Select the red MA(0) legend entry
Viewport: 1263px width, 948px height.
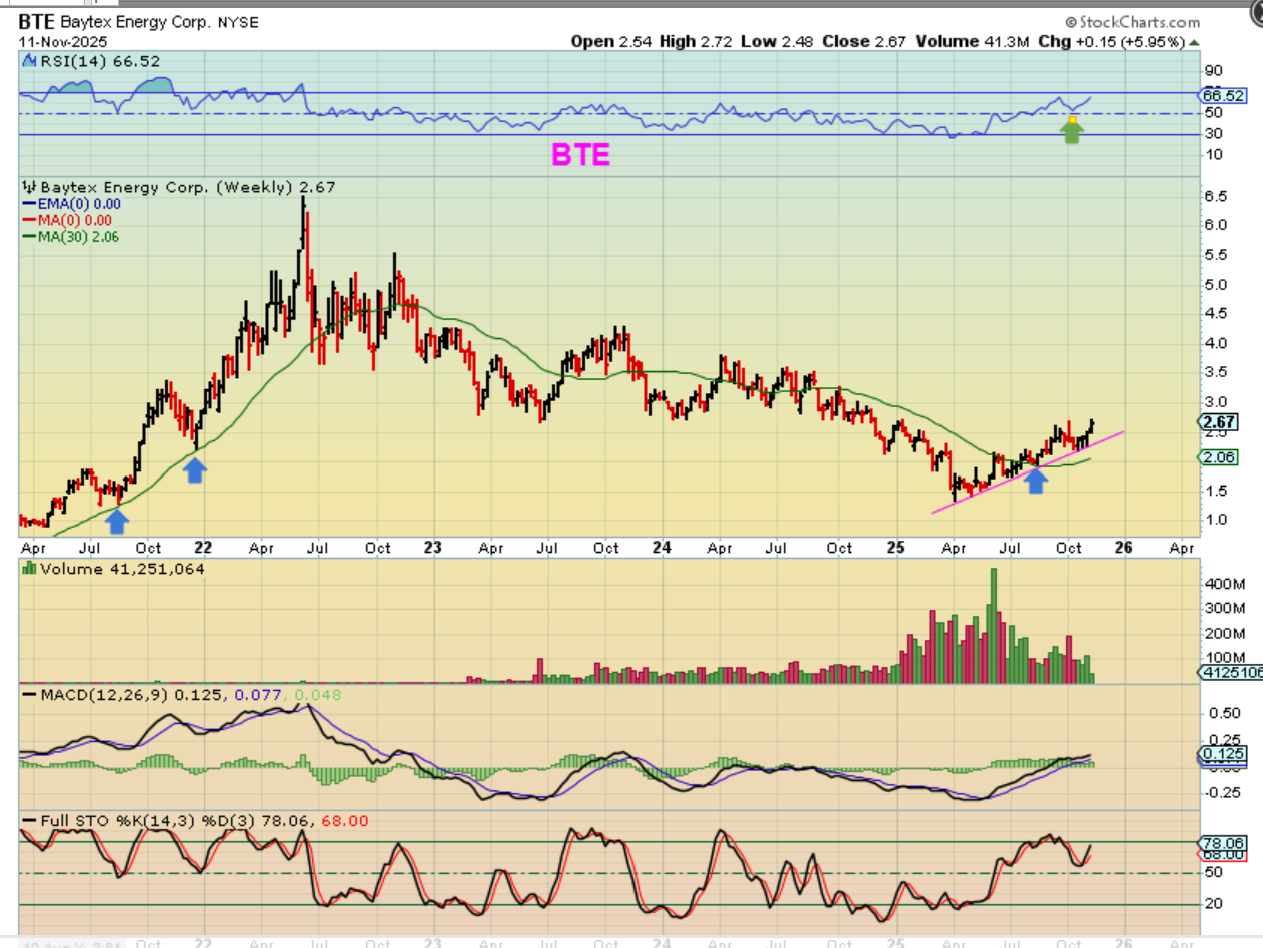point(70,220)
